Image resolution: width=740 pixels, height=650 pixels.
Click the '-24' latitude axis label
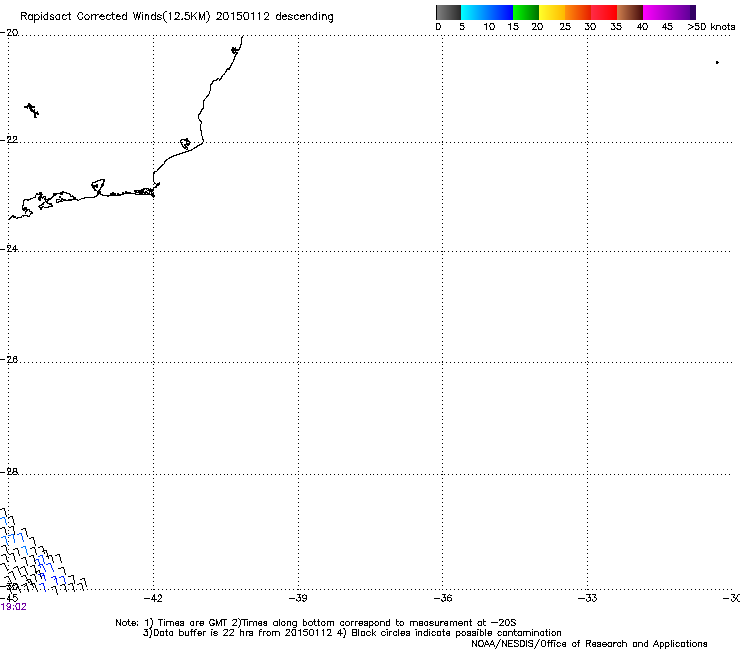[x=9, y=248]
